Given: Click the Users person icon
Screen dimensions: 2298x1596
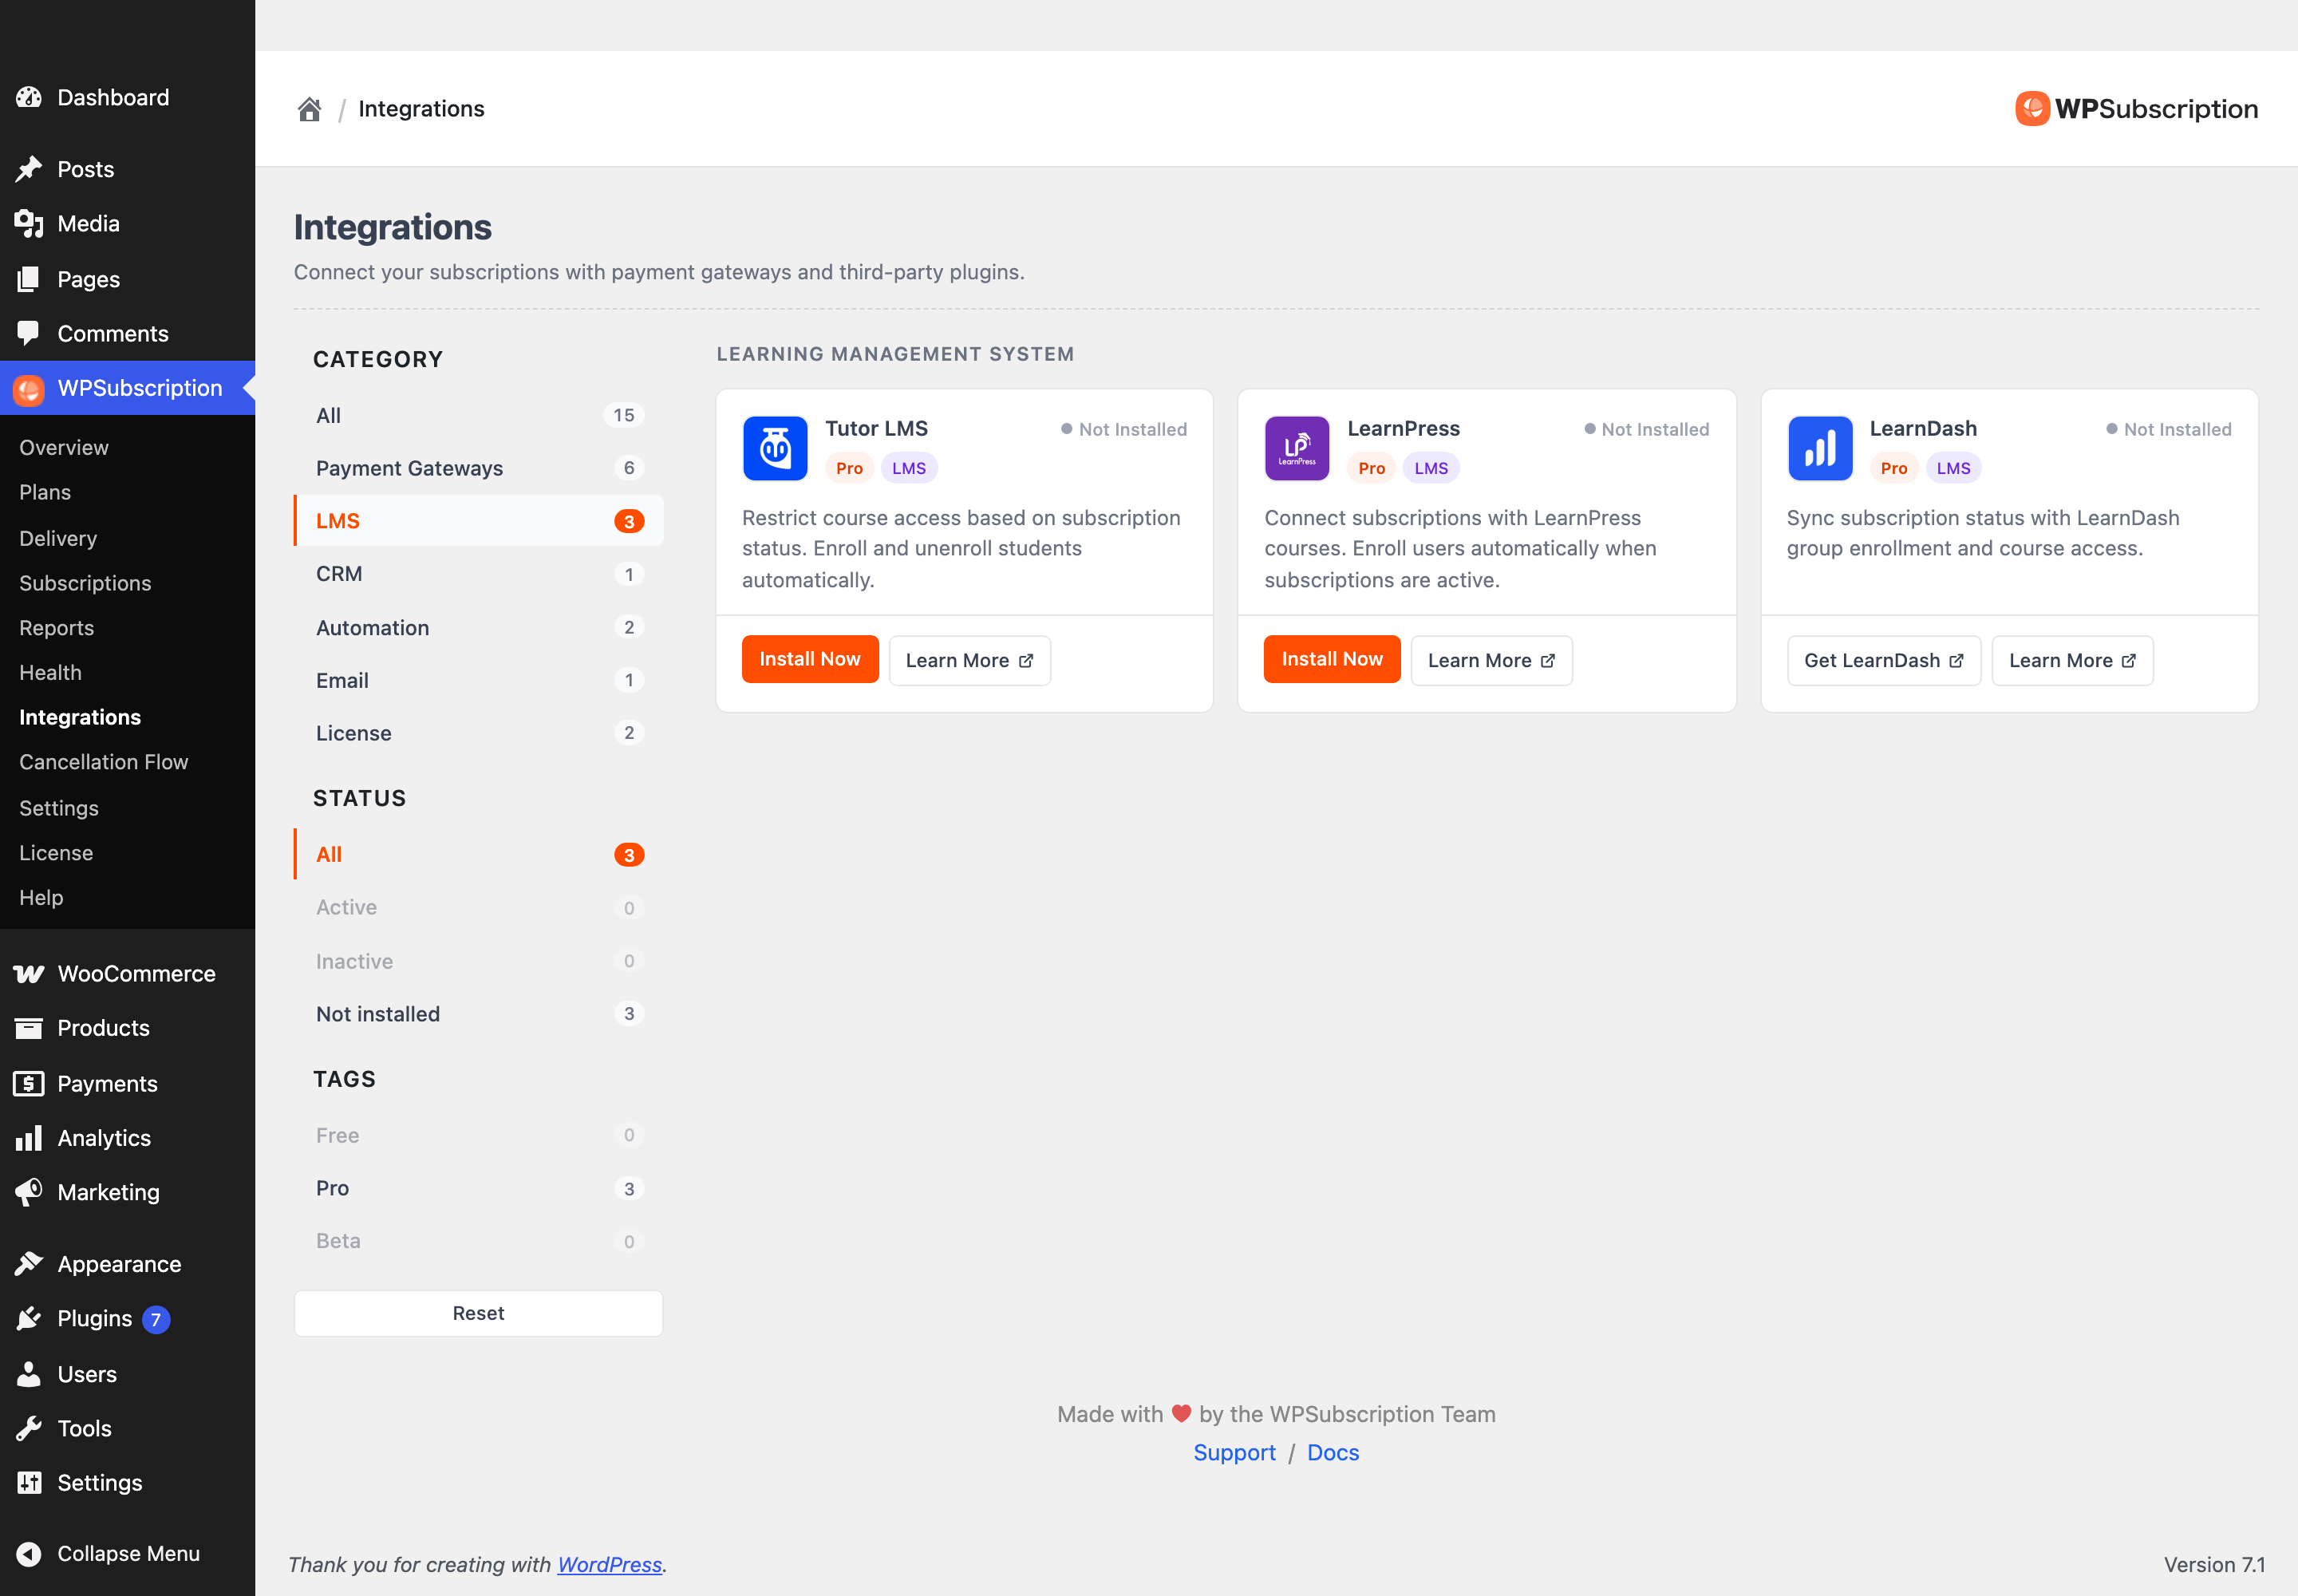Looking at the screenshot, I should [x=29, y=1374].
